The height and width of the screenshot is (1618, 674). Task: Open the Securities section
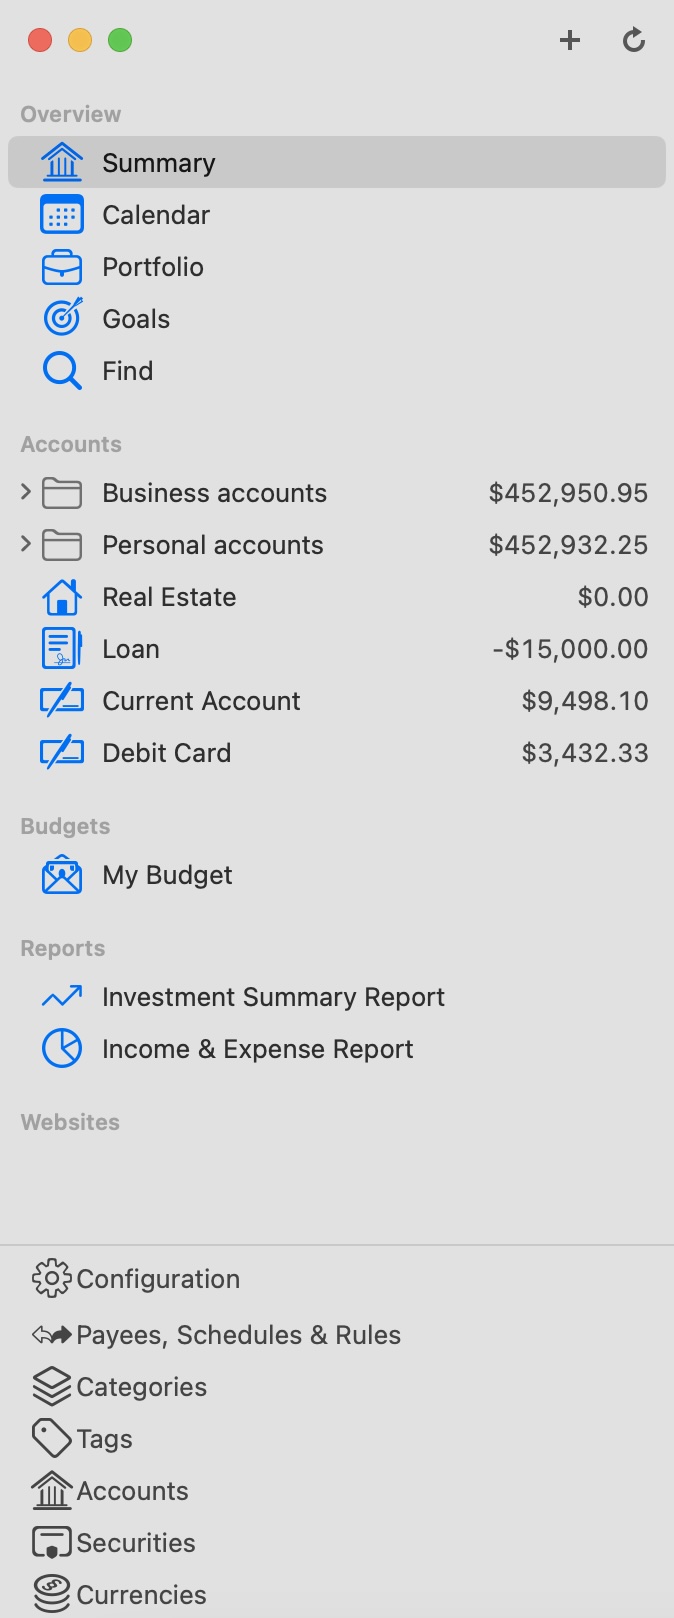tap(135, 1543)
